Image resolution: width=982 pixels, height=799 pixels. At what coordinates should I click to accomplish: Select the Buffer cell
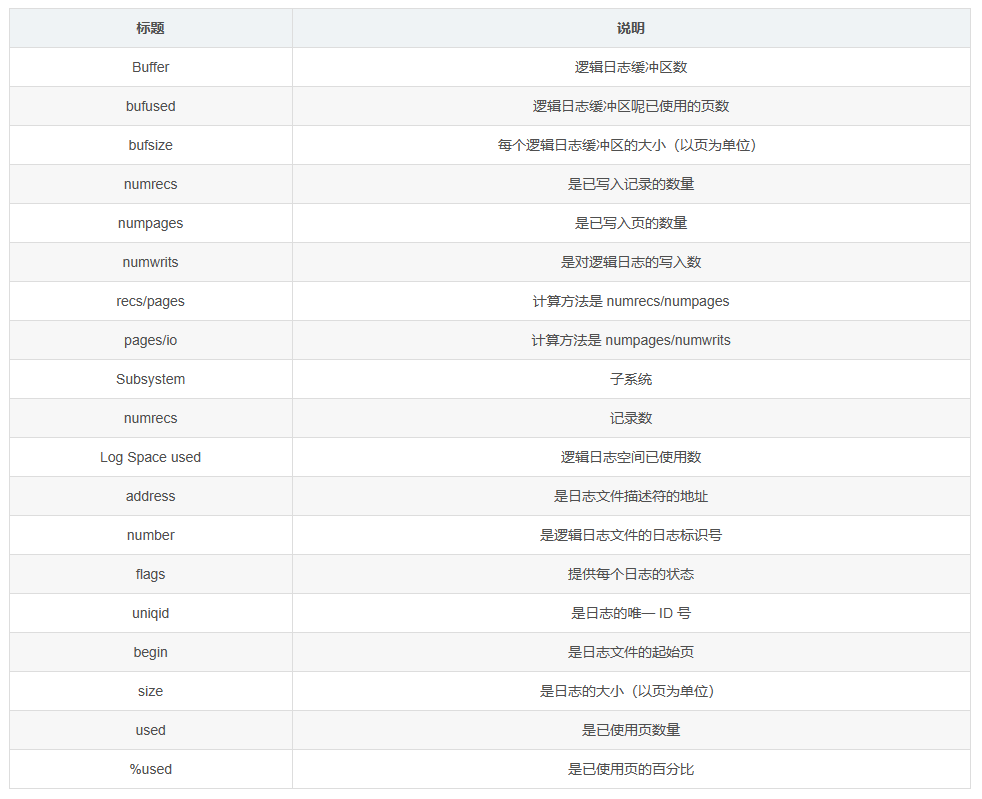pyautogui.click(x=150, y=67)
